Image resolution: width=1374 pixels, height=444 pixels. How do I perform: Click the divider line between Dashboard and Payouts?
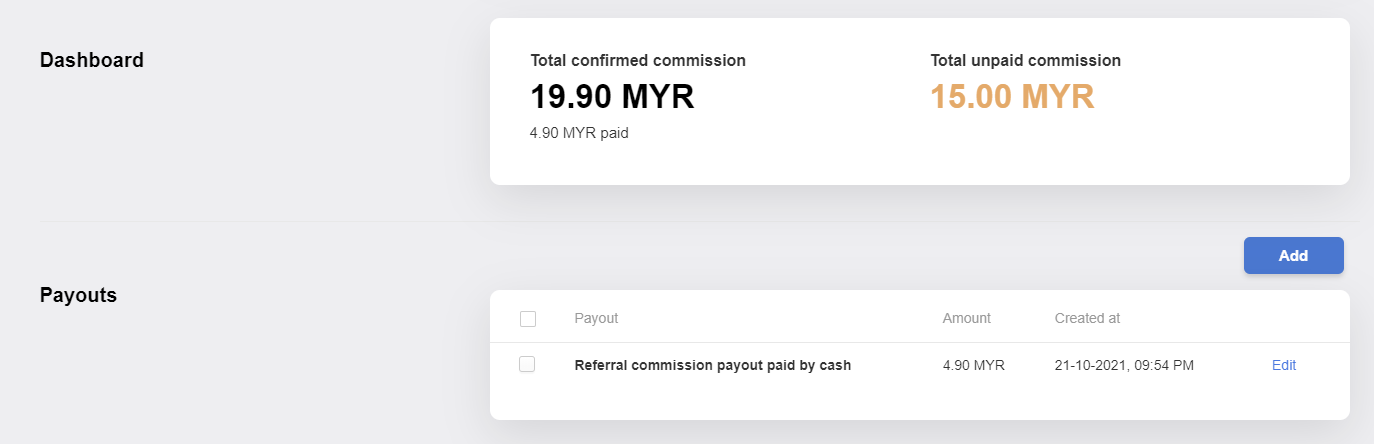699,221
